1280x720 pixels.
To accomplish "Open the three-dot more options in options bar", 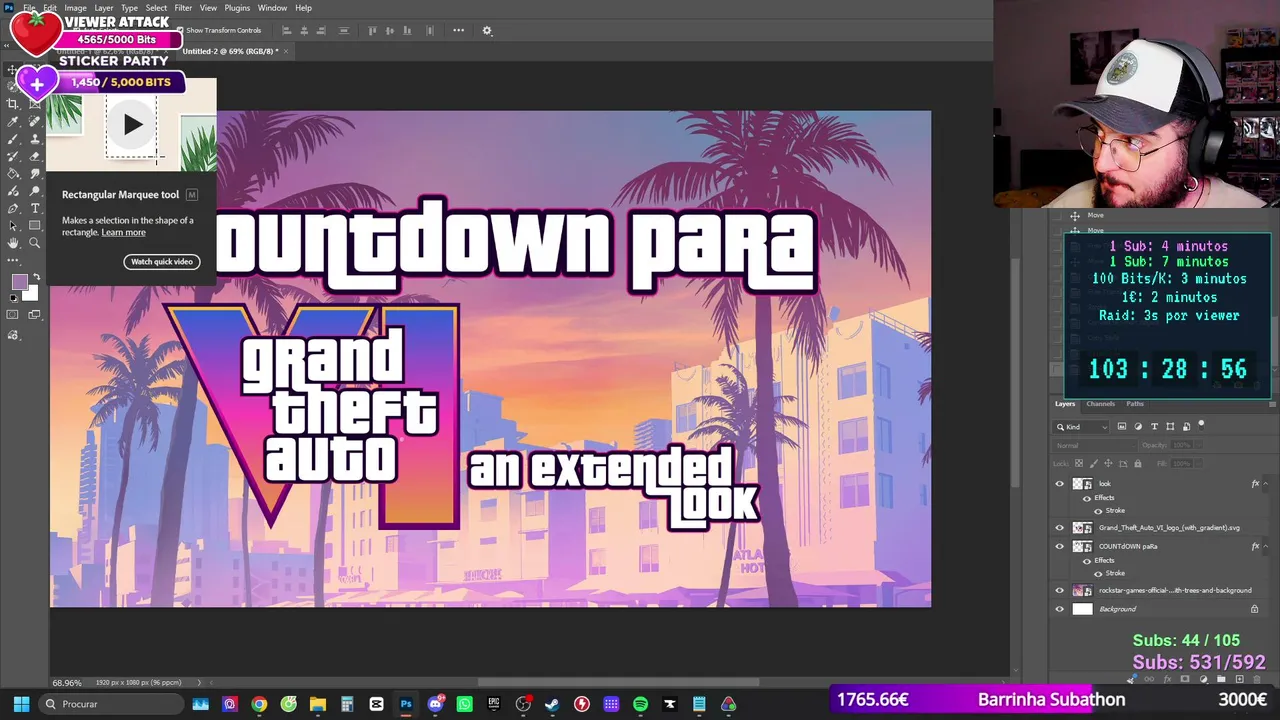I will 458,30.
